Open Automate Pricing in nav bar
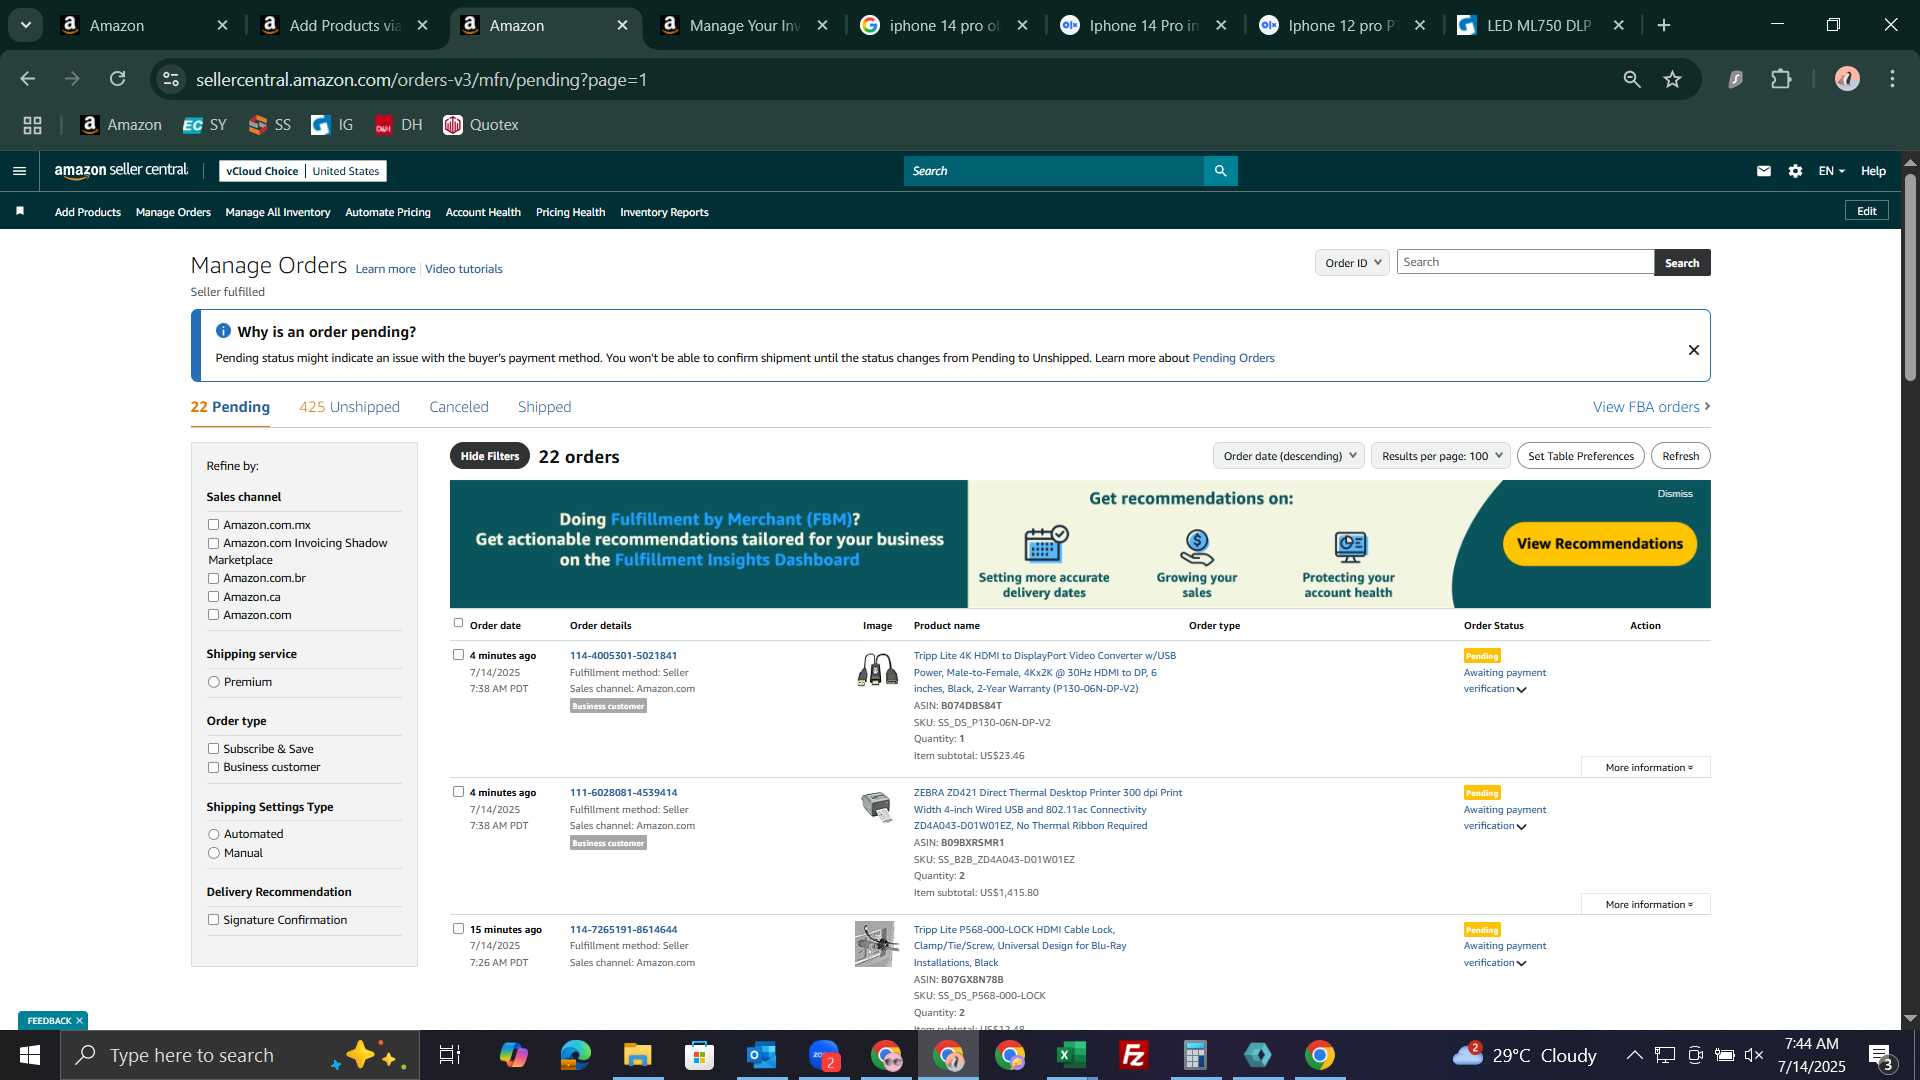Screen dimensions: 1920x1080 coord(388,212)
